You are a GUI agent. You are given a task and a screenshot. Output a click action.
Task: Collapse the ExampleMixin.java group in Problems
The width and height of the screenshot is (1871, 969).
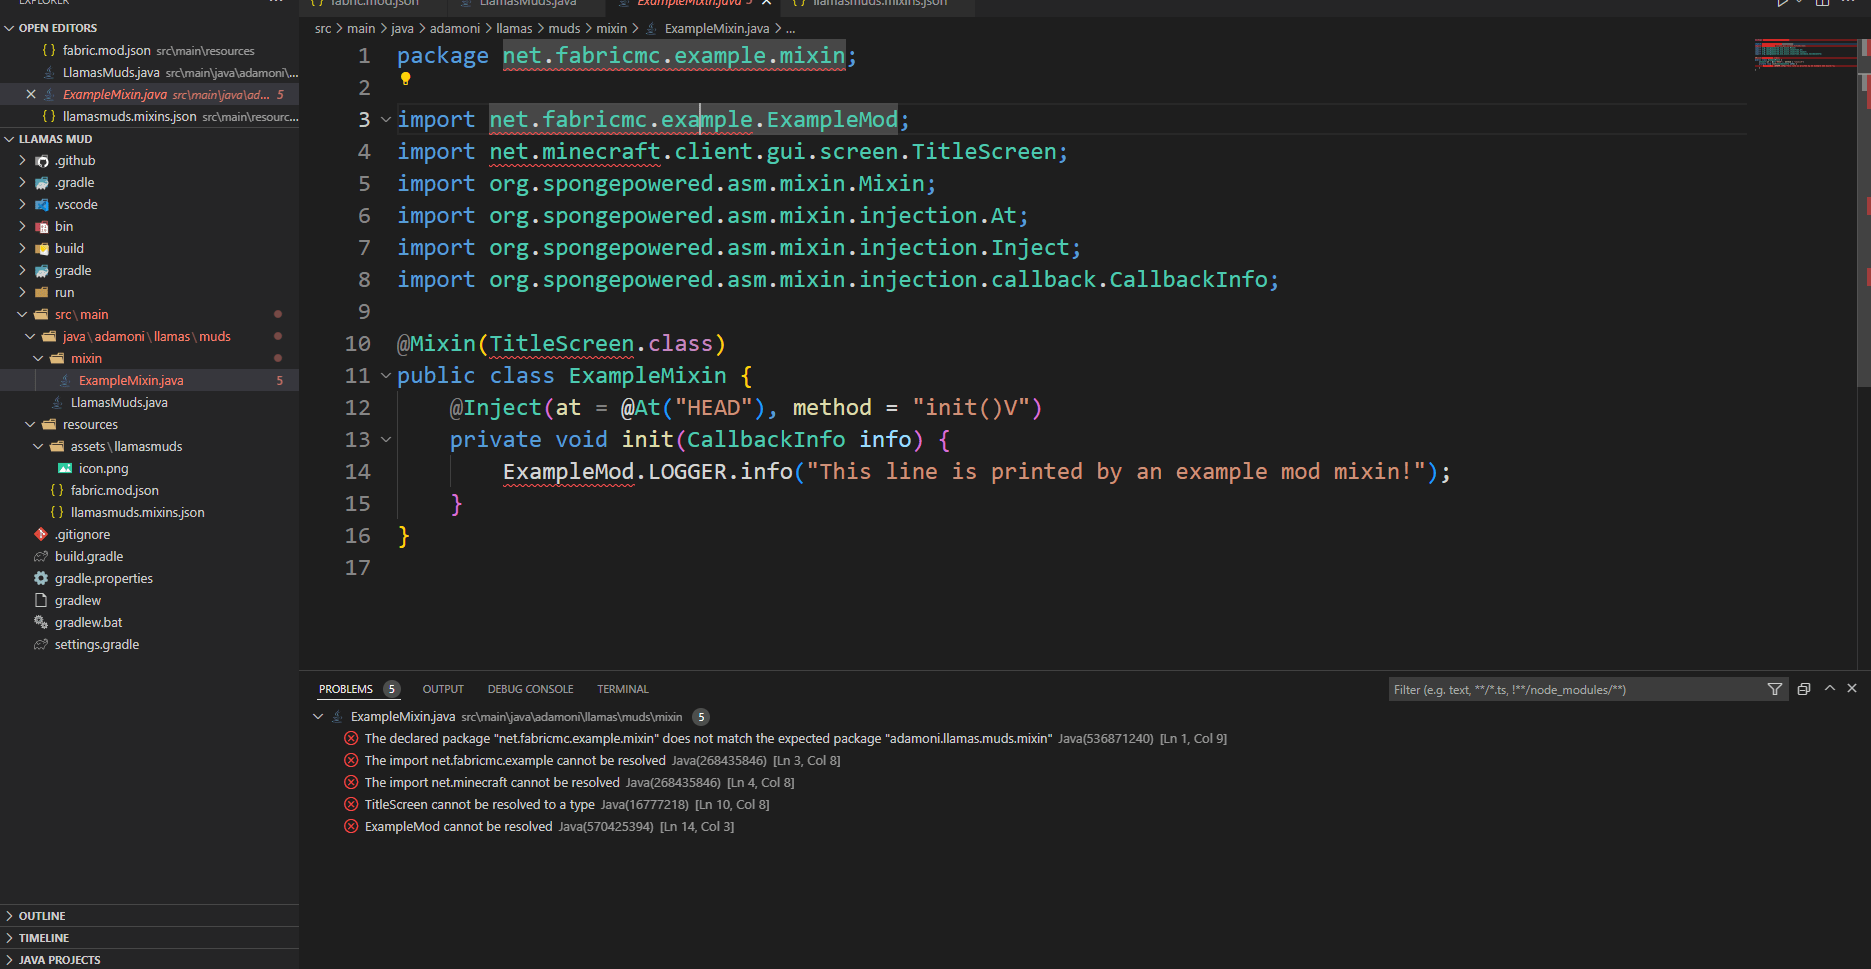click(318, 716)
